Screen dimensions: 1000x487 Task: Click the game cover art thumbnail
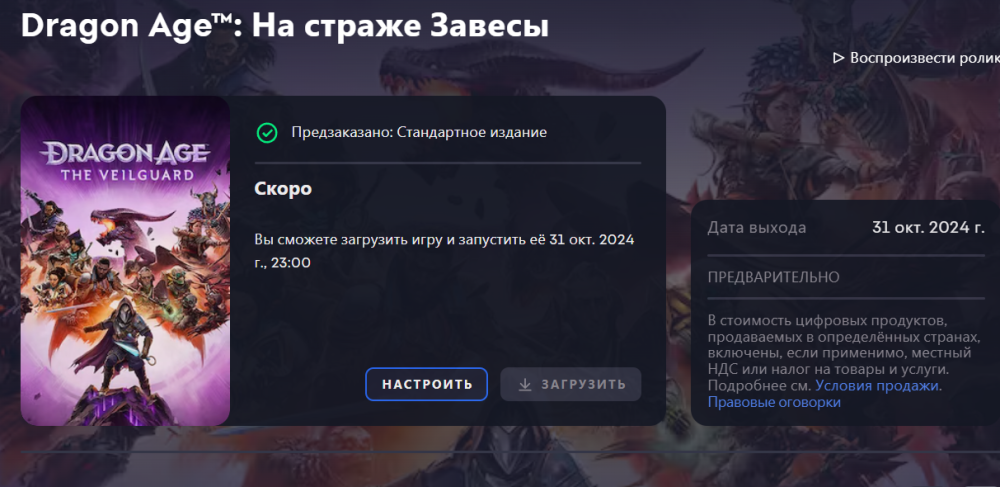[x=125, y=261]
